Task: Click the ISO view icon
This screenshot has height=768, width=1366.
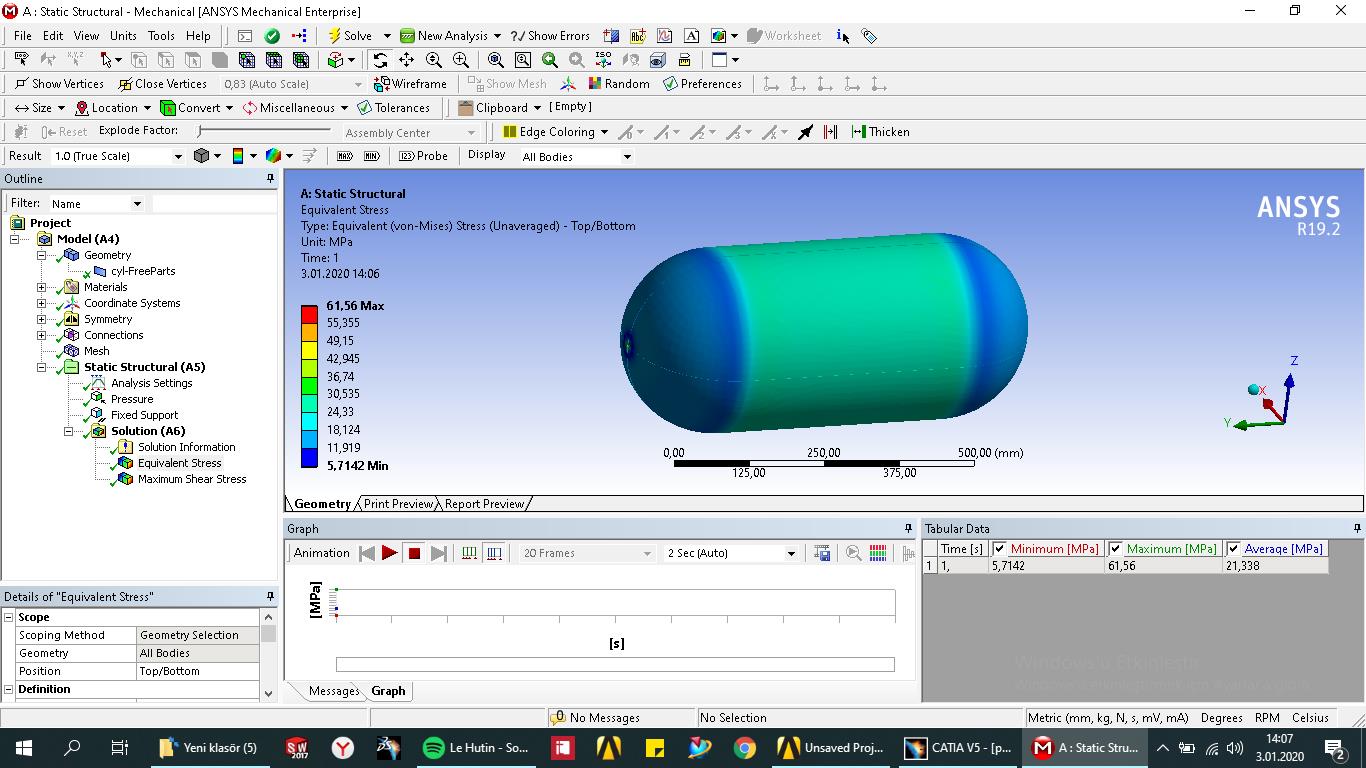Action: 602,59
